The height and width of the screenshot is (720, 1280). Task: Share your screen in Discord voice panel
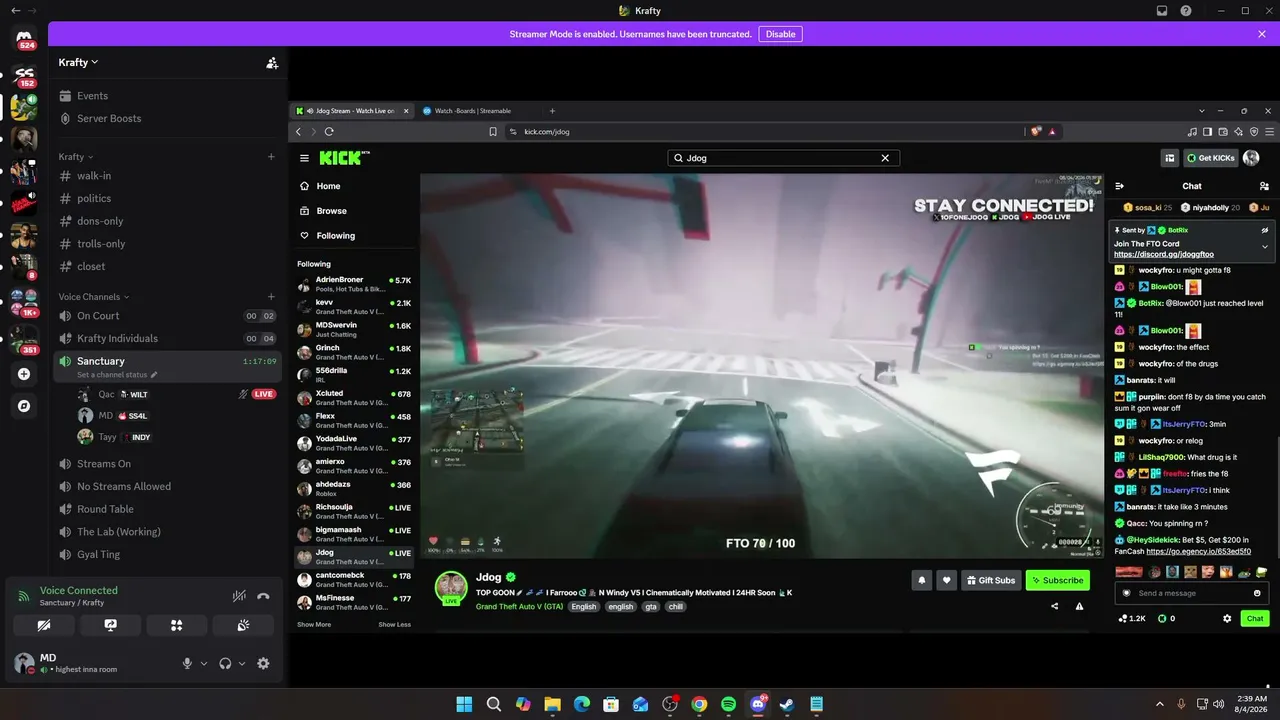(x=110, y=625)
